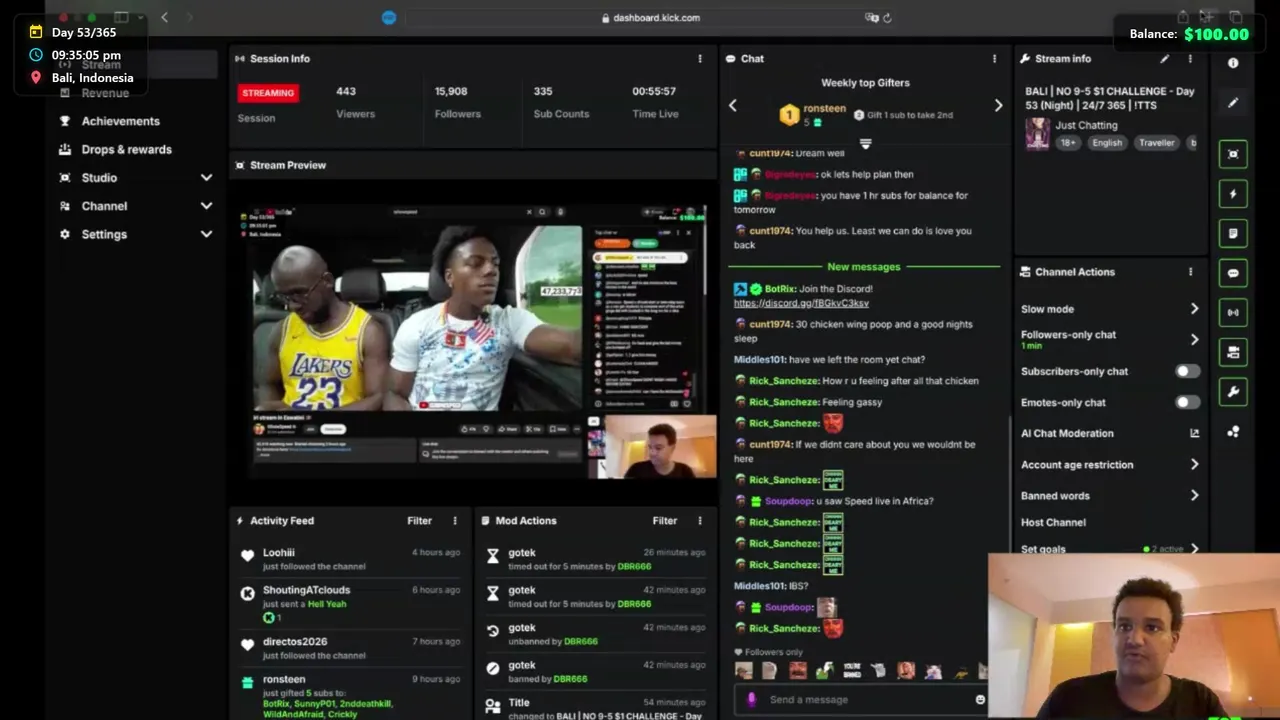Screen dimensions: 1280x720
Task: Open Followers-only chat options arrow
Action: tap(1194, 340)
